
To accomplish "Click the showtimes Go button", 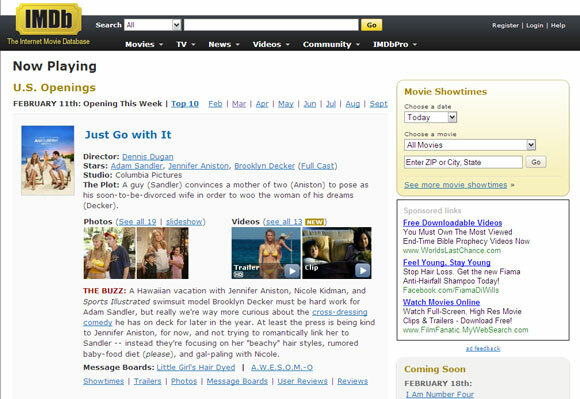I will [x=536, y=162].
